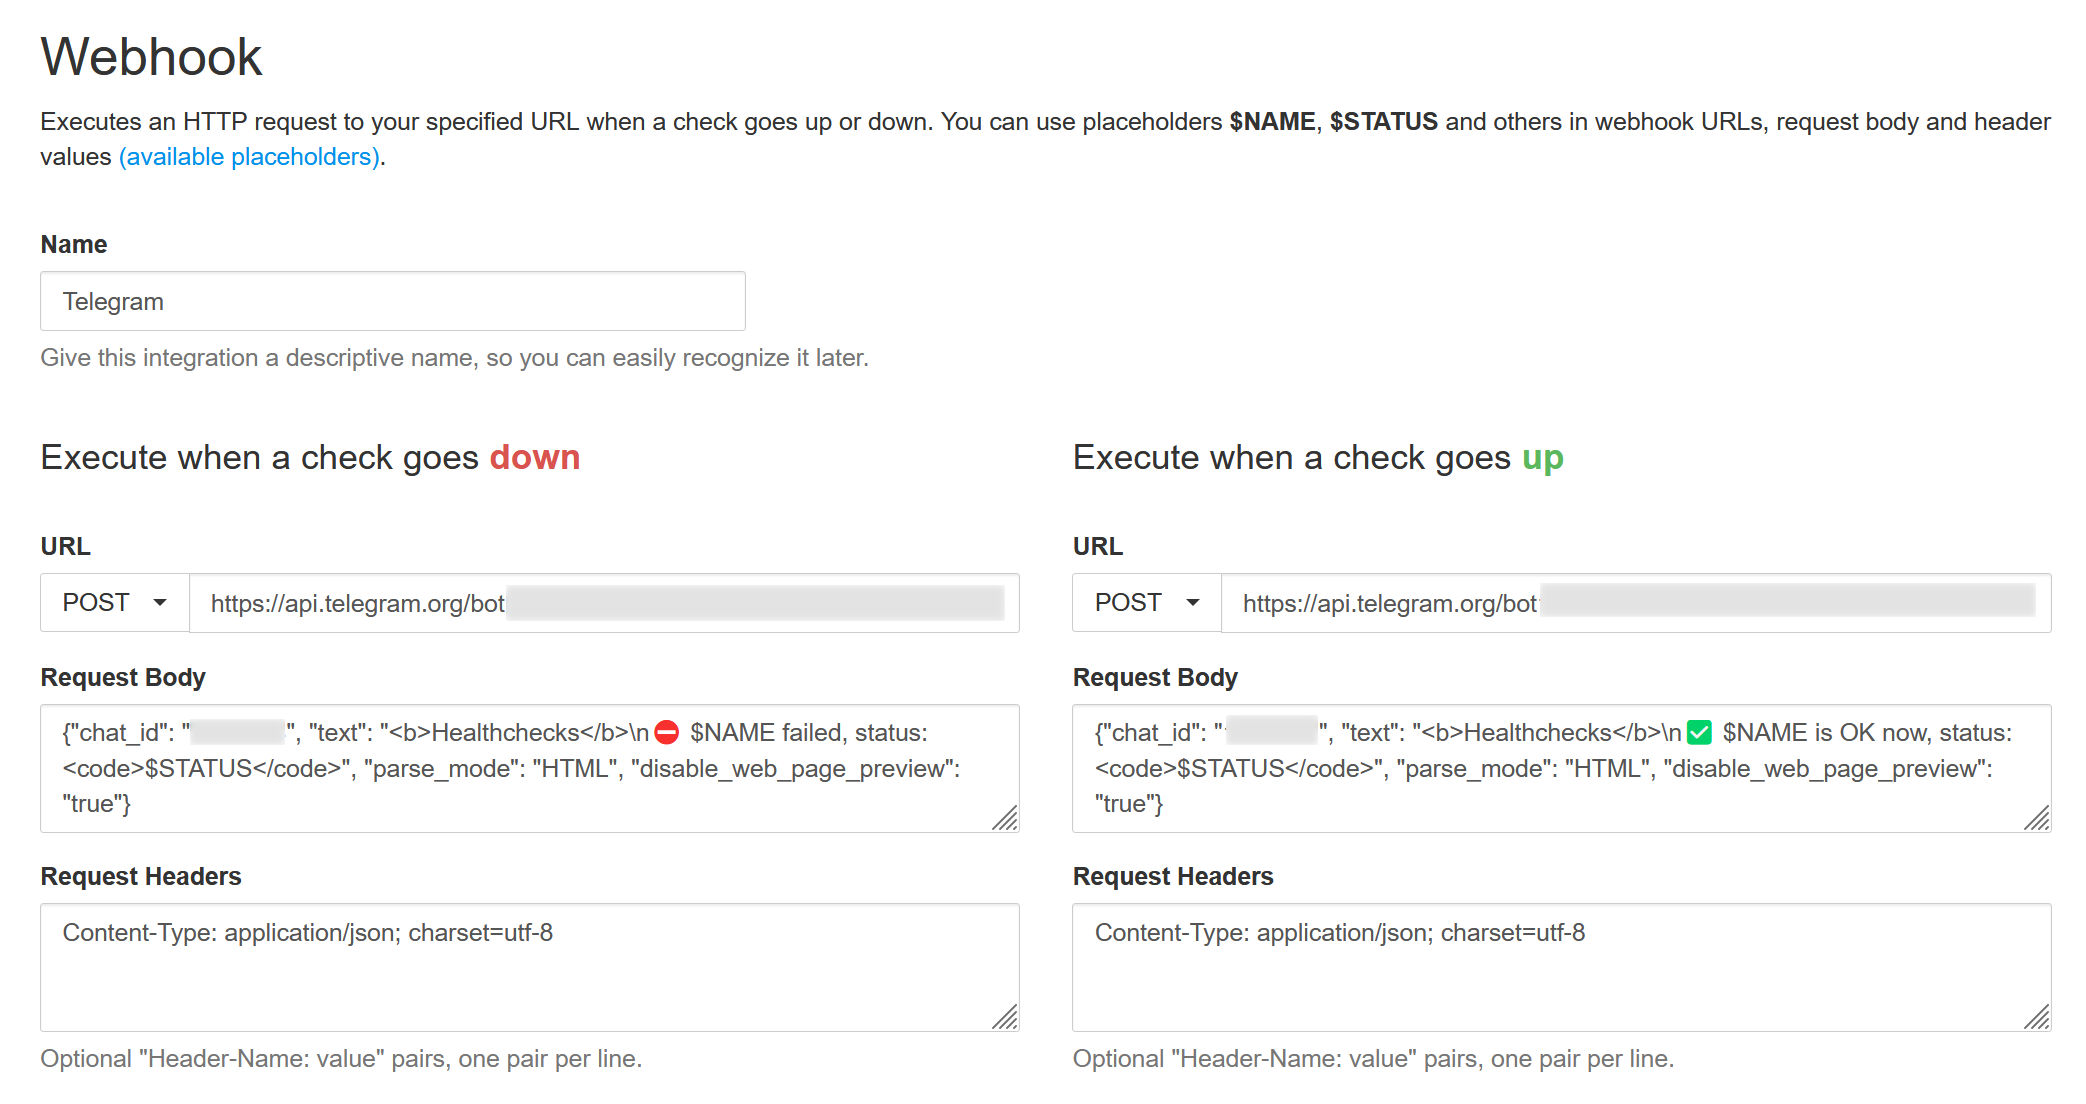Viewport: 2086px width, 1104px height.
Task: Click the up check URL input field
Action: (x=1636, y=603)
